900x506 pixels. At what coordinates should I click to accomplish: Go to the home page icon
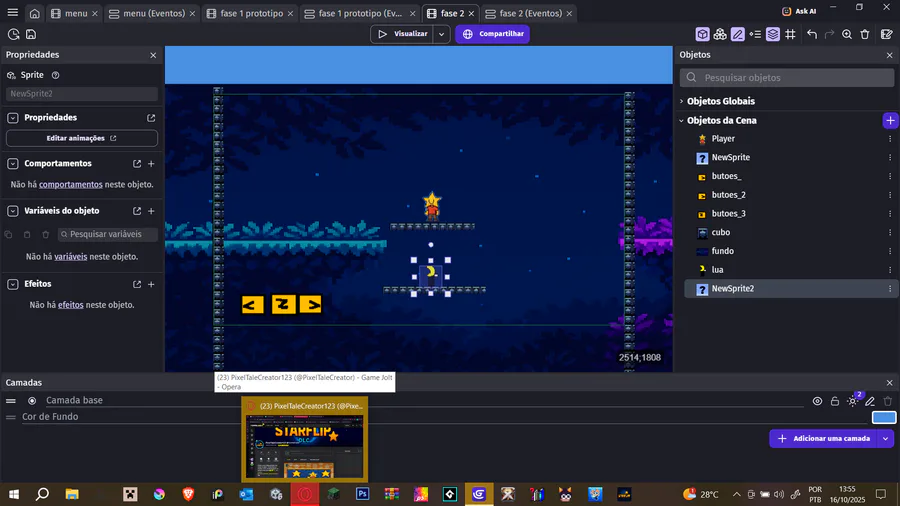point(34,13)
